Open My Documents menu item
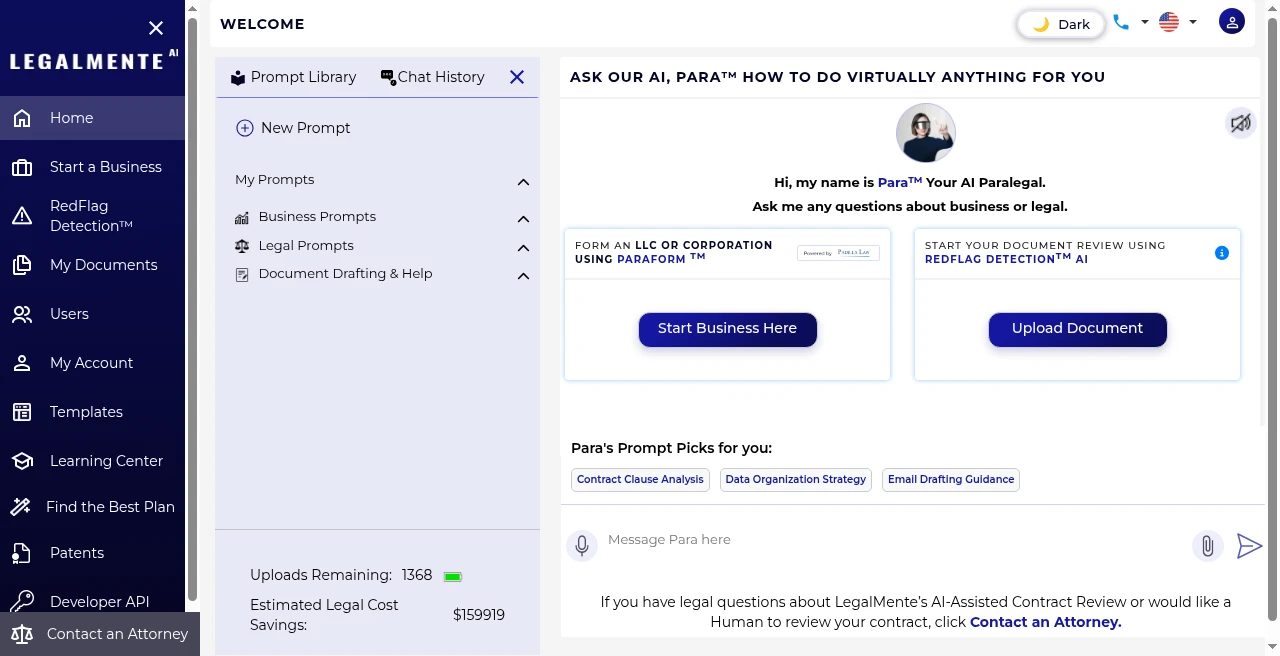This screenshot has width=1280, height=656. coord(92,265)
